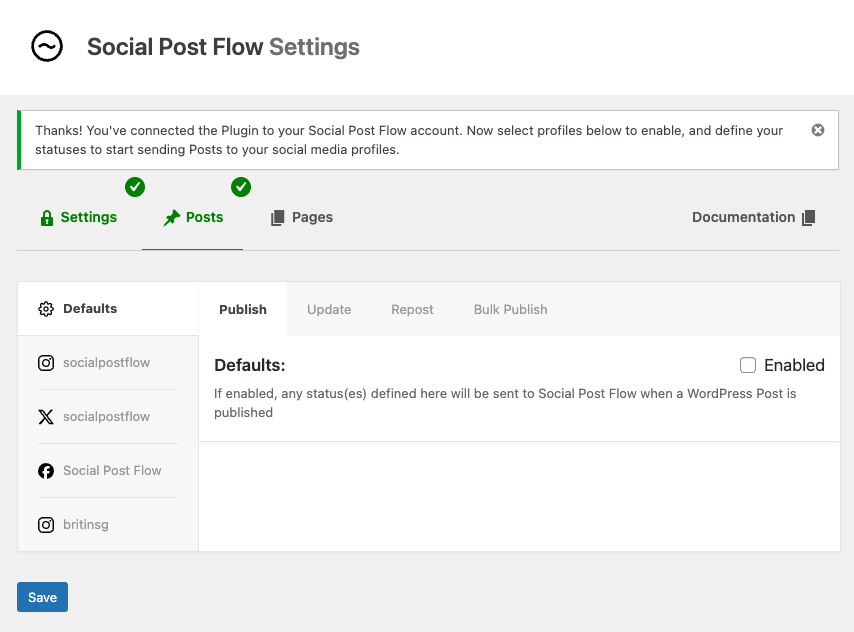The width and height of the screenshot is (854, 632).
Task: Open the Documentation link
Action: point(753,217)
